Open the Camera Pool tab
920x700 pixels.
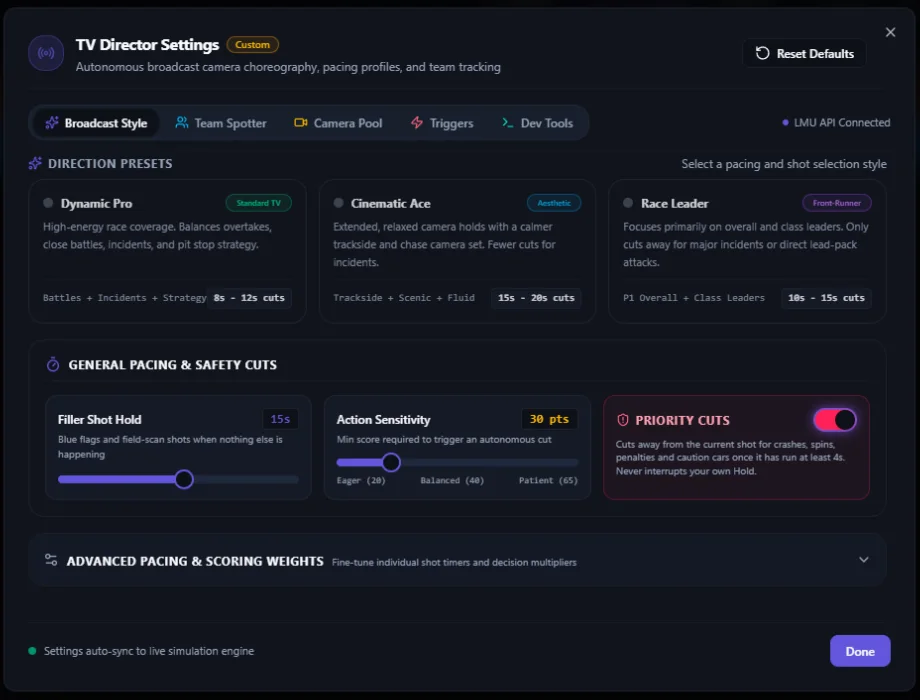tap(338, 123)
